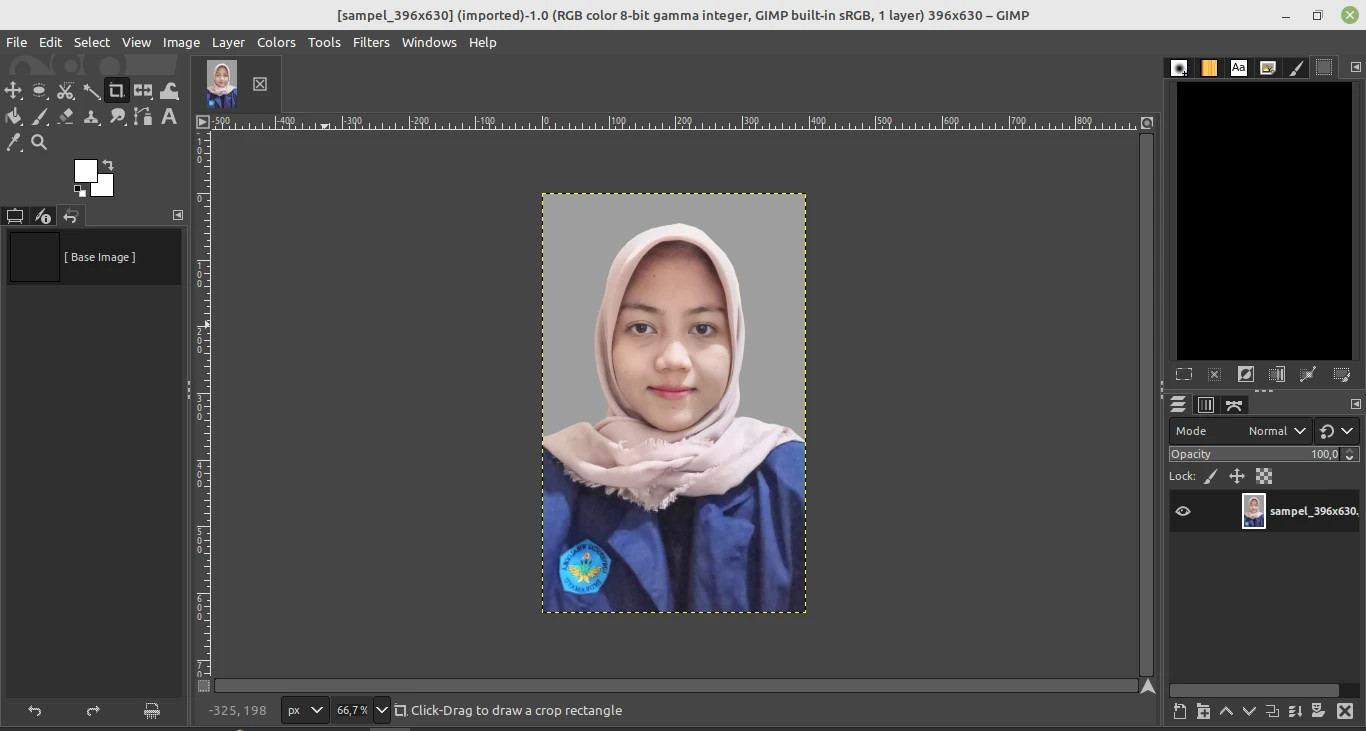This screenshot has width=1366, height=731.
Task: Swap foreground and background colors
Action: (108, 165)
